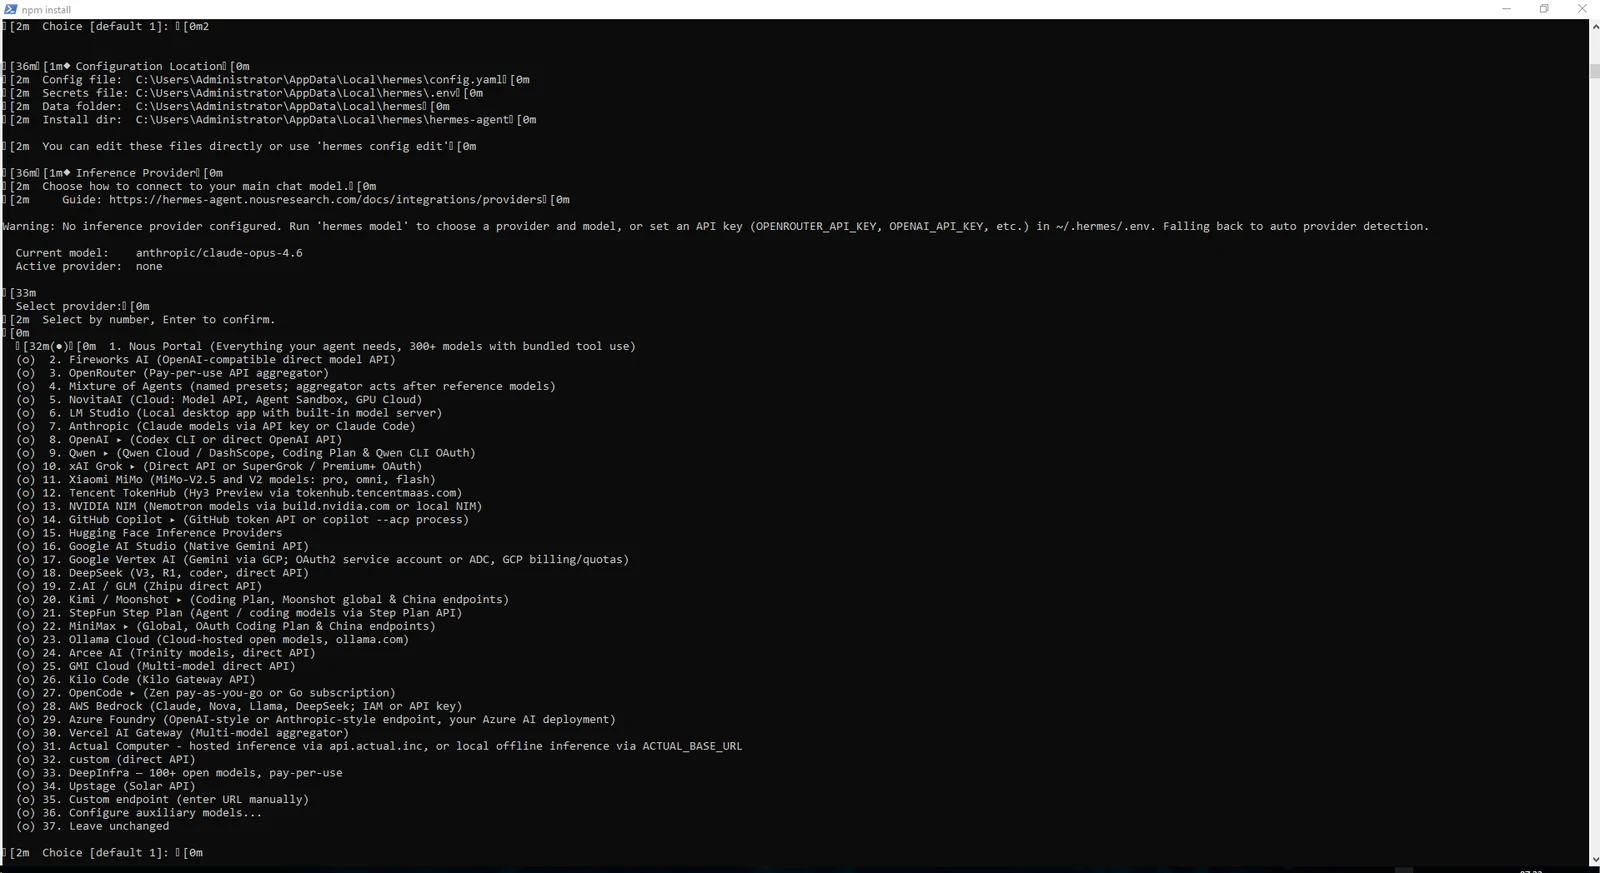This screenshot has width=1600, height=873.
Task: Click option 5 NovitaAI
Action: click(x=219, y=400)
